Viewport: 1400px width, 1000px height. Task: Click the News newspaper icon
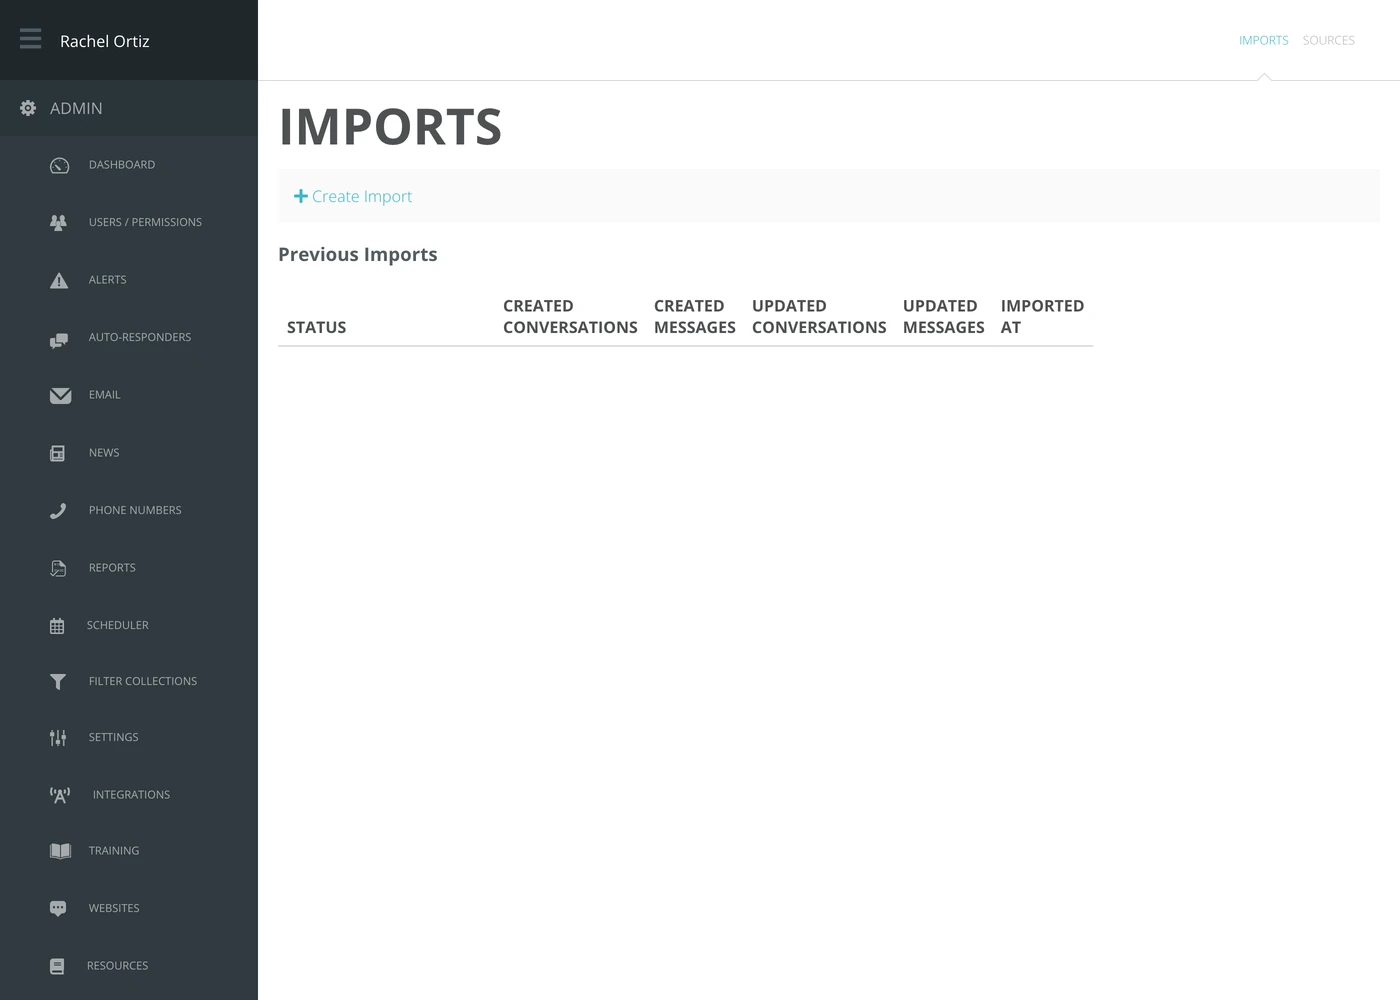pos(58,453)
